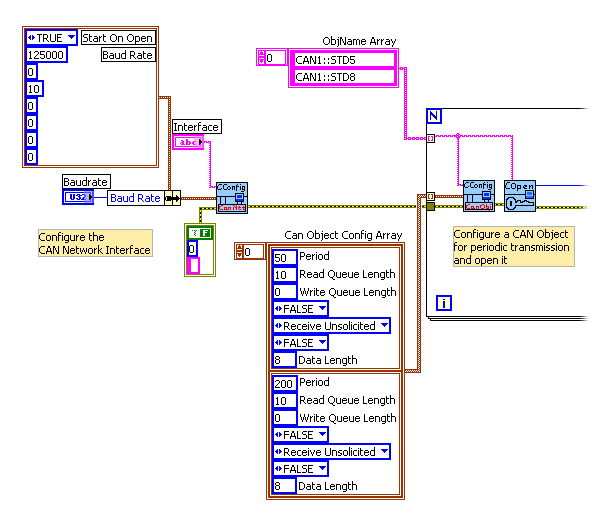Click Read Queue Length 10 in first cluster
592x514 pixels.
pyautogui.click(x=284, y=275)
